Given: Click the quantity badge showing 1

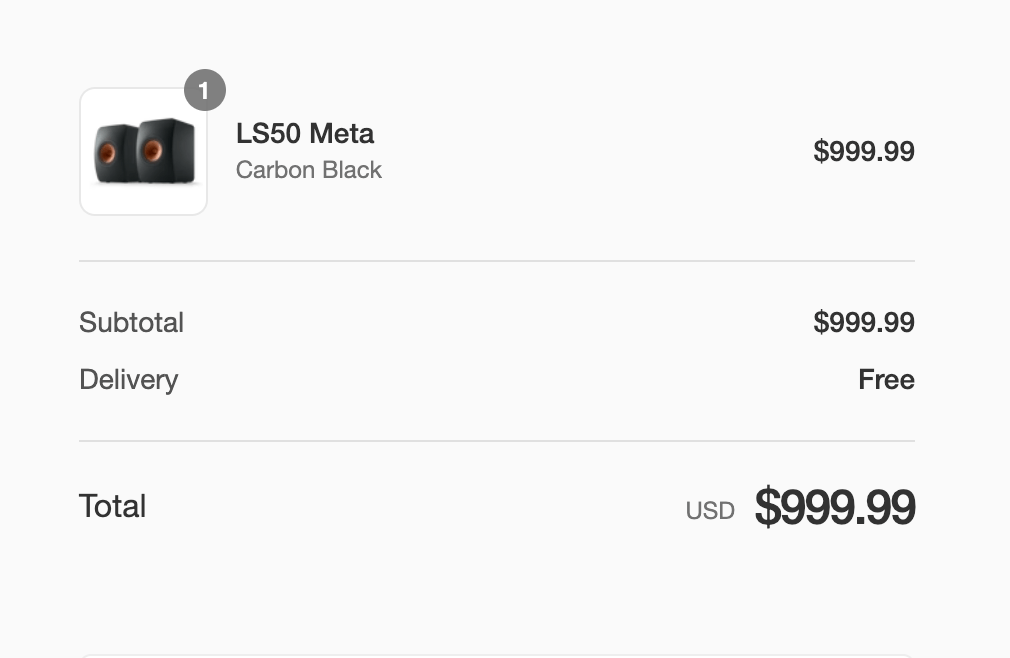Looking at the screenshot, I should [x=204, y=91].
